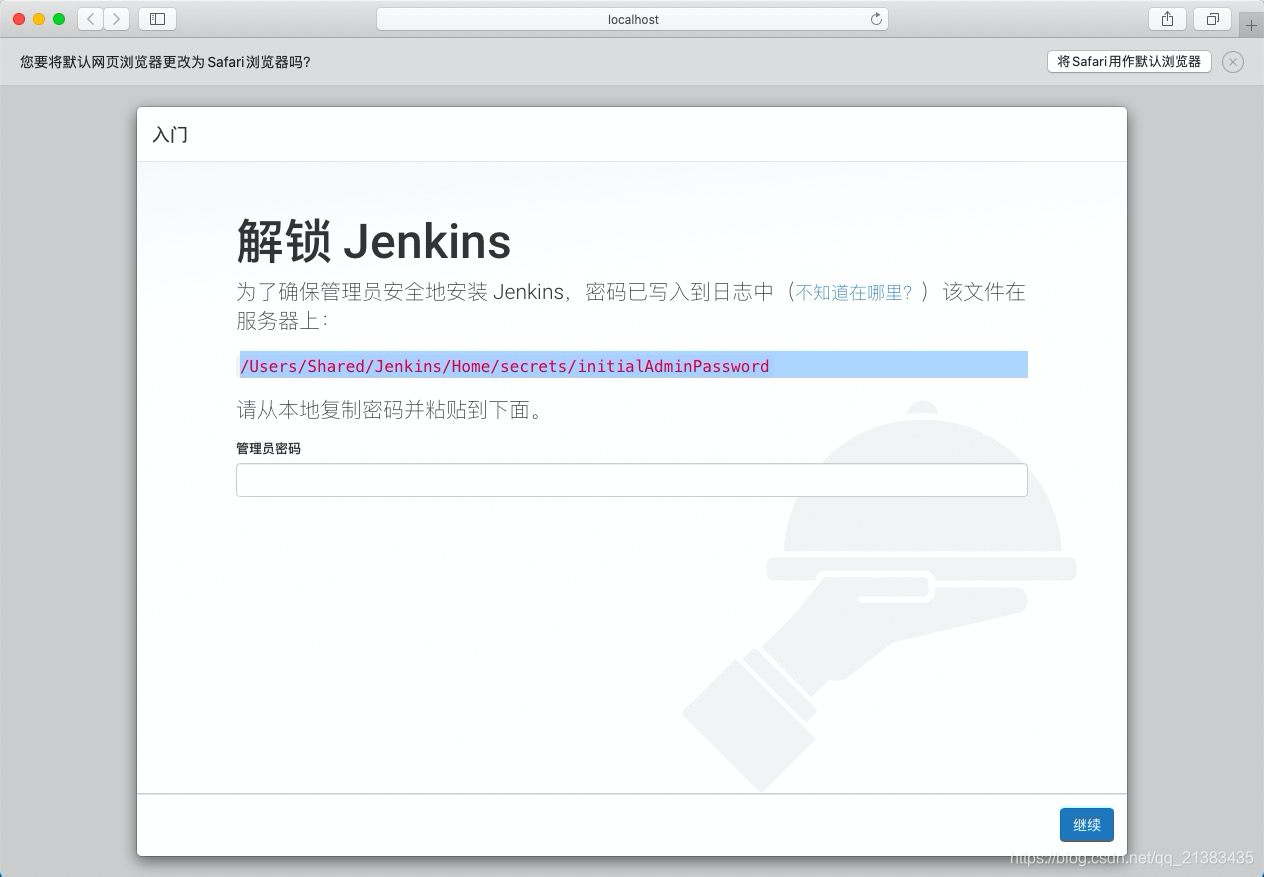Click the 管理员密码 label
This screenshot has height=877, width=1264.
268,448
